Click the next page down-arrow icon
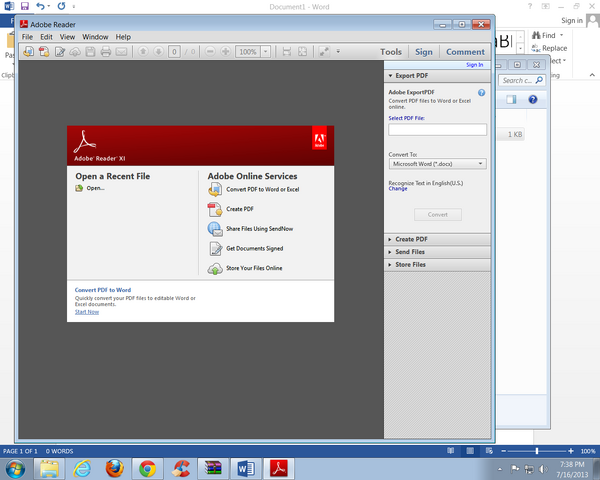The height and width of the screenshot is (480, 600). coord(158,51)
